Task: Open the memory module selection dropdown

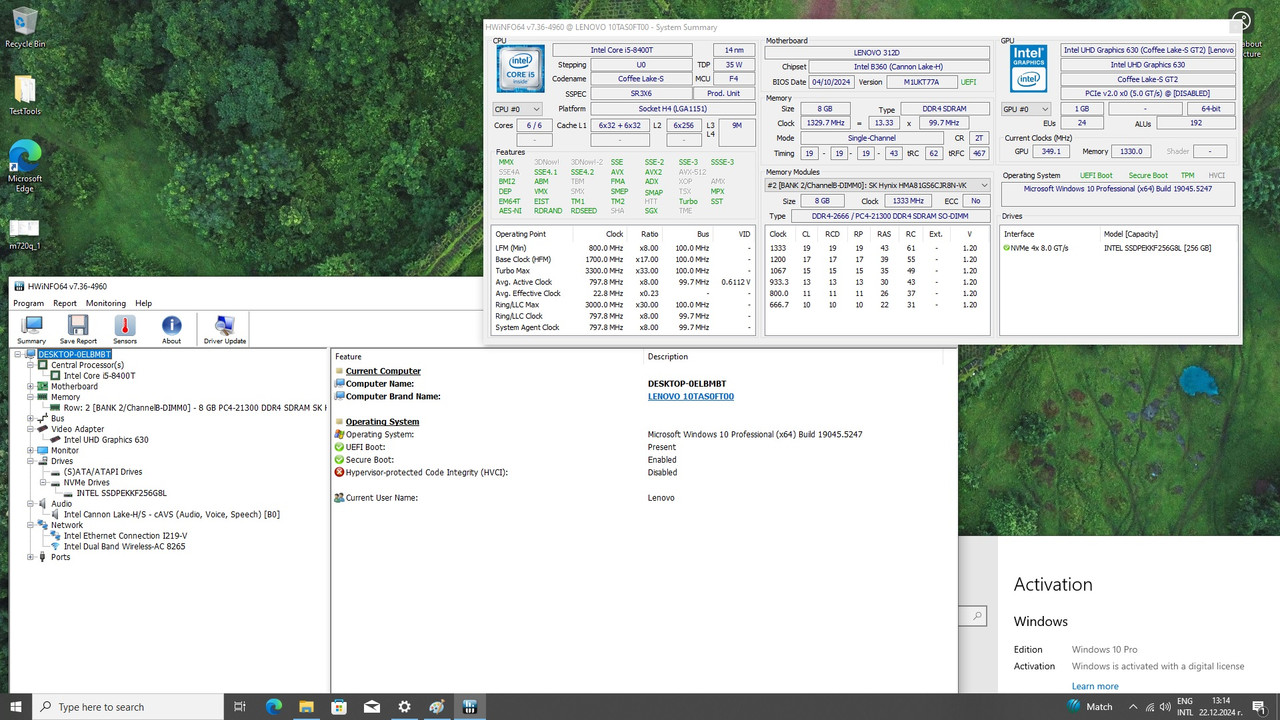Action: pyautogui.click(x=878, y=185)
